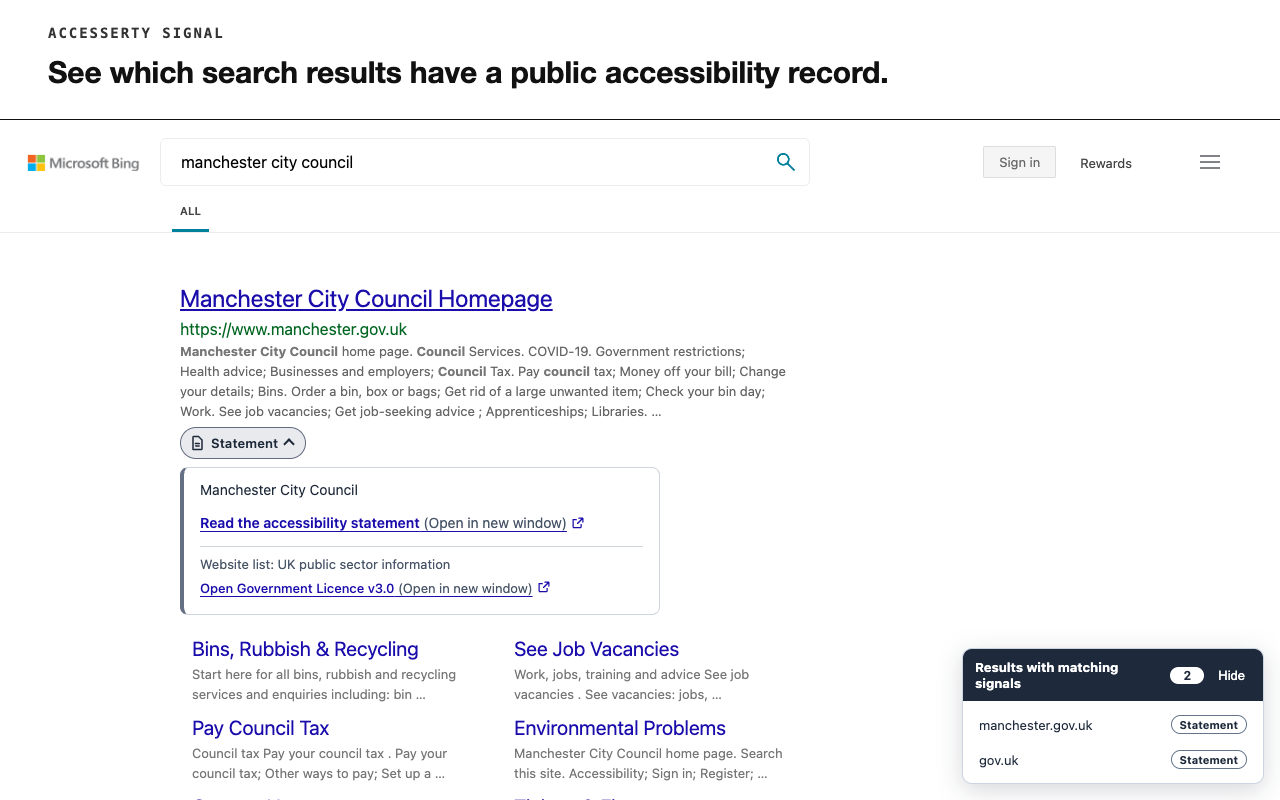Hide the matching signals panel
The width and height of the screenshot is (1280, 800).
1231,675
